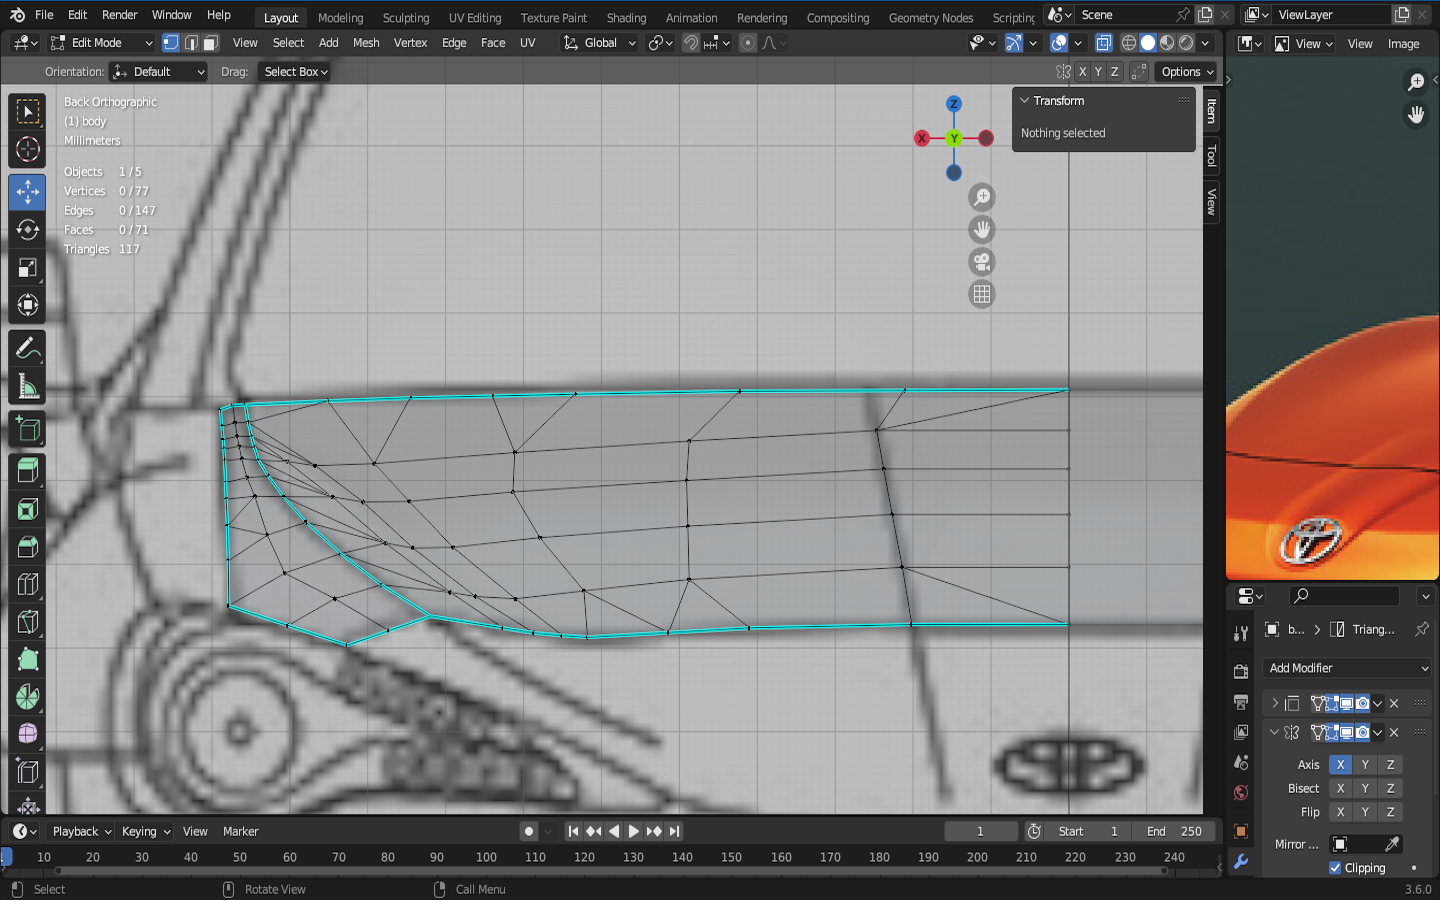Open the Render properties tab icon

tap(1241, 671)
